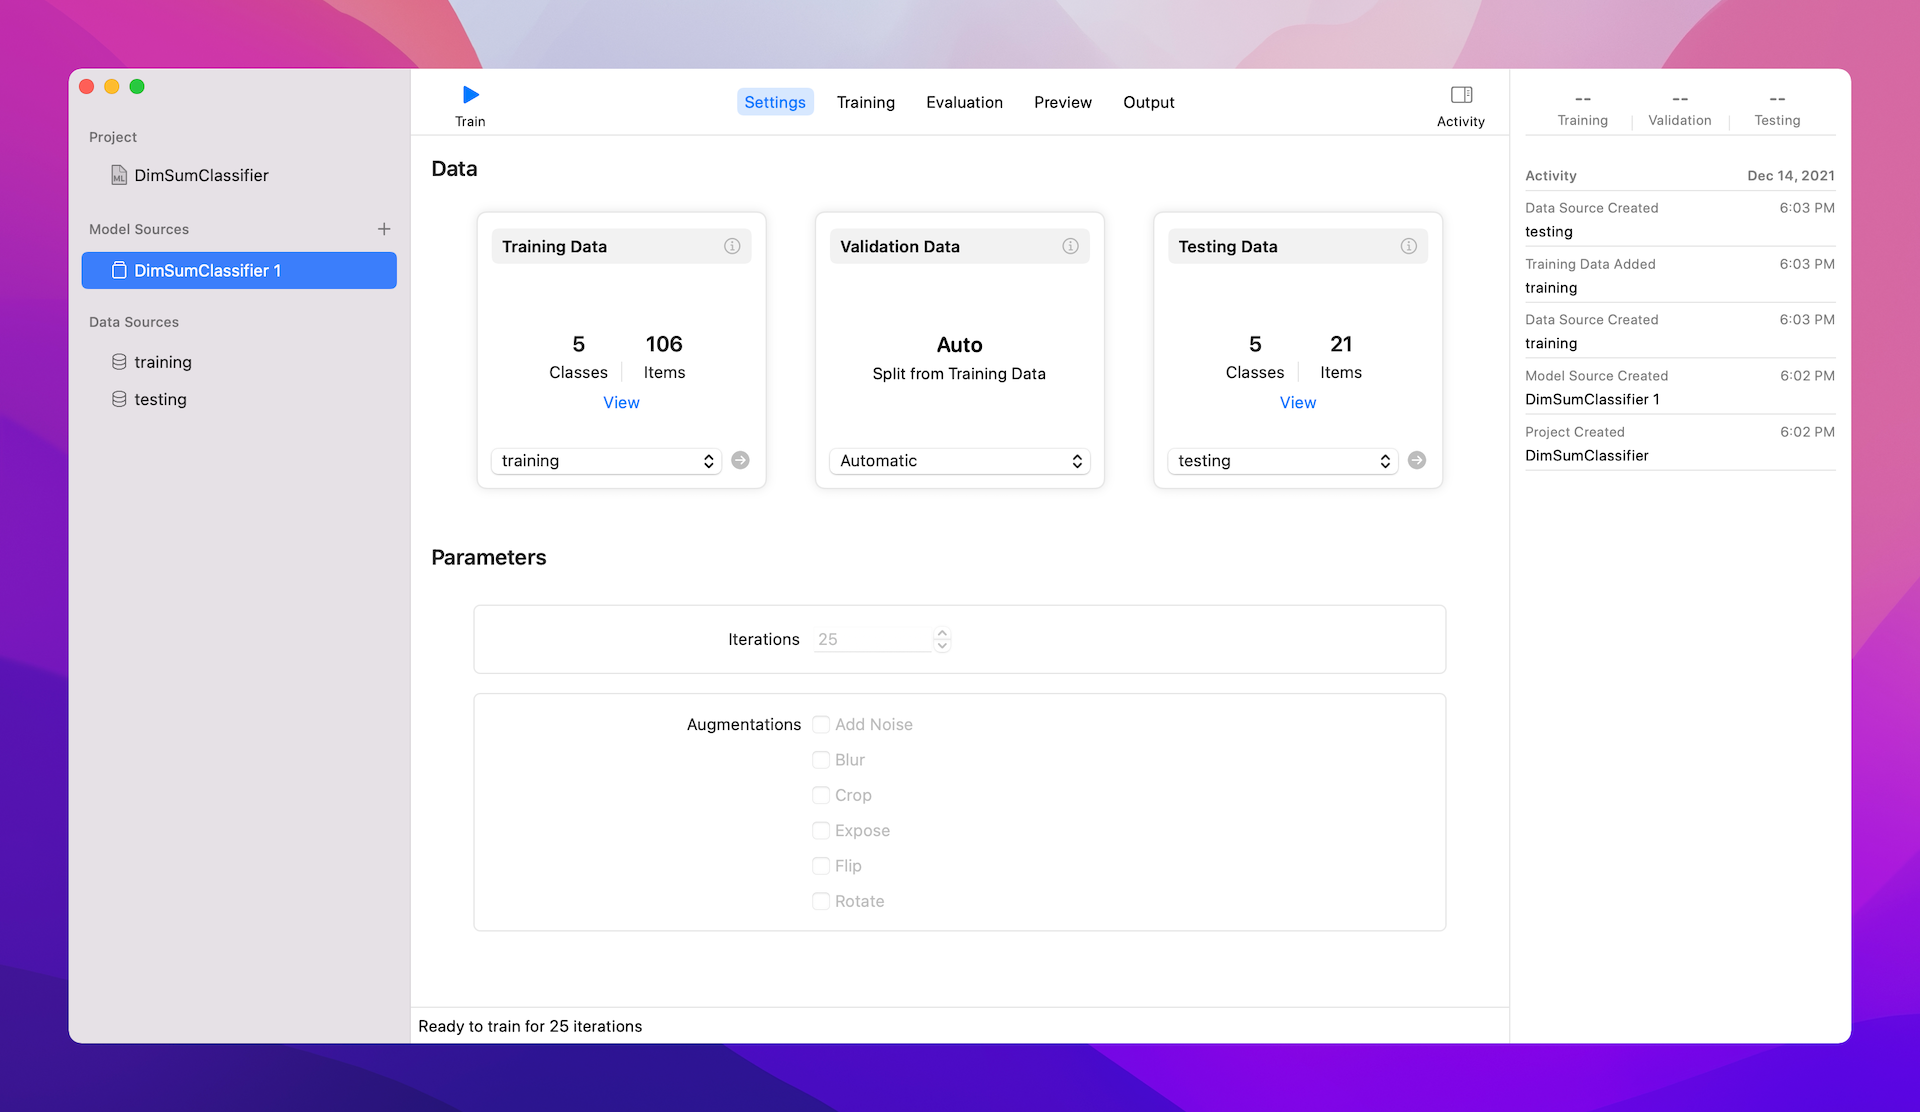1920x1112 pixels.
Task: Show Validation Data info icon
Action: pyautogui.click(x=1070, y=246)
